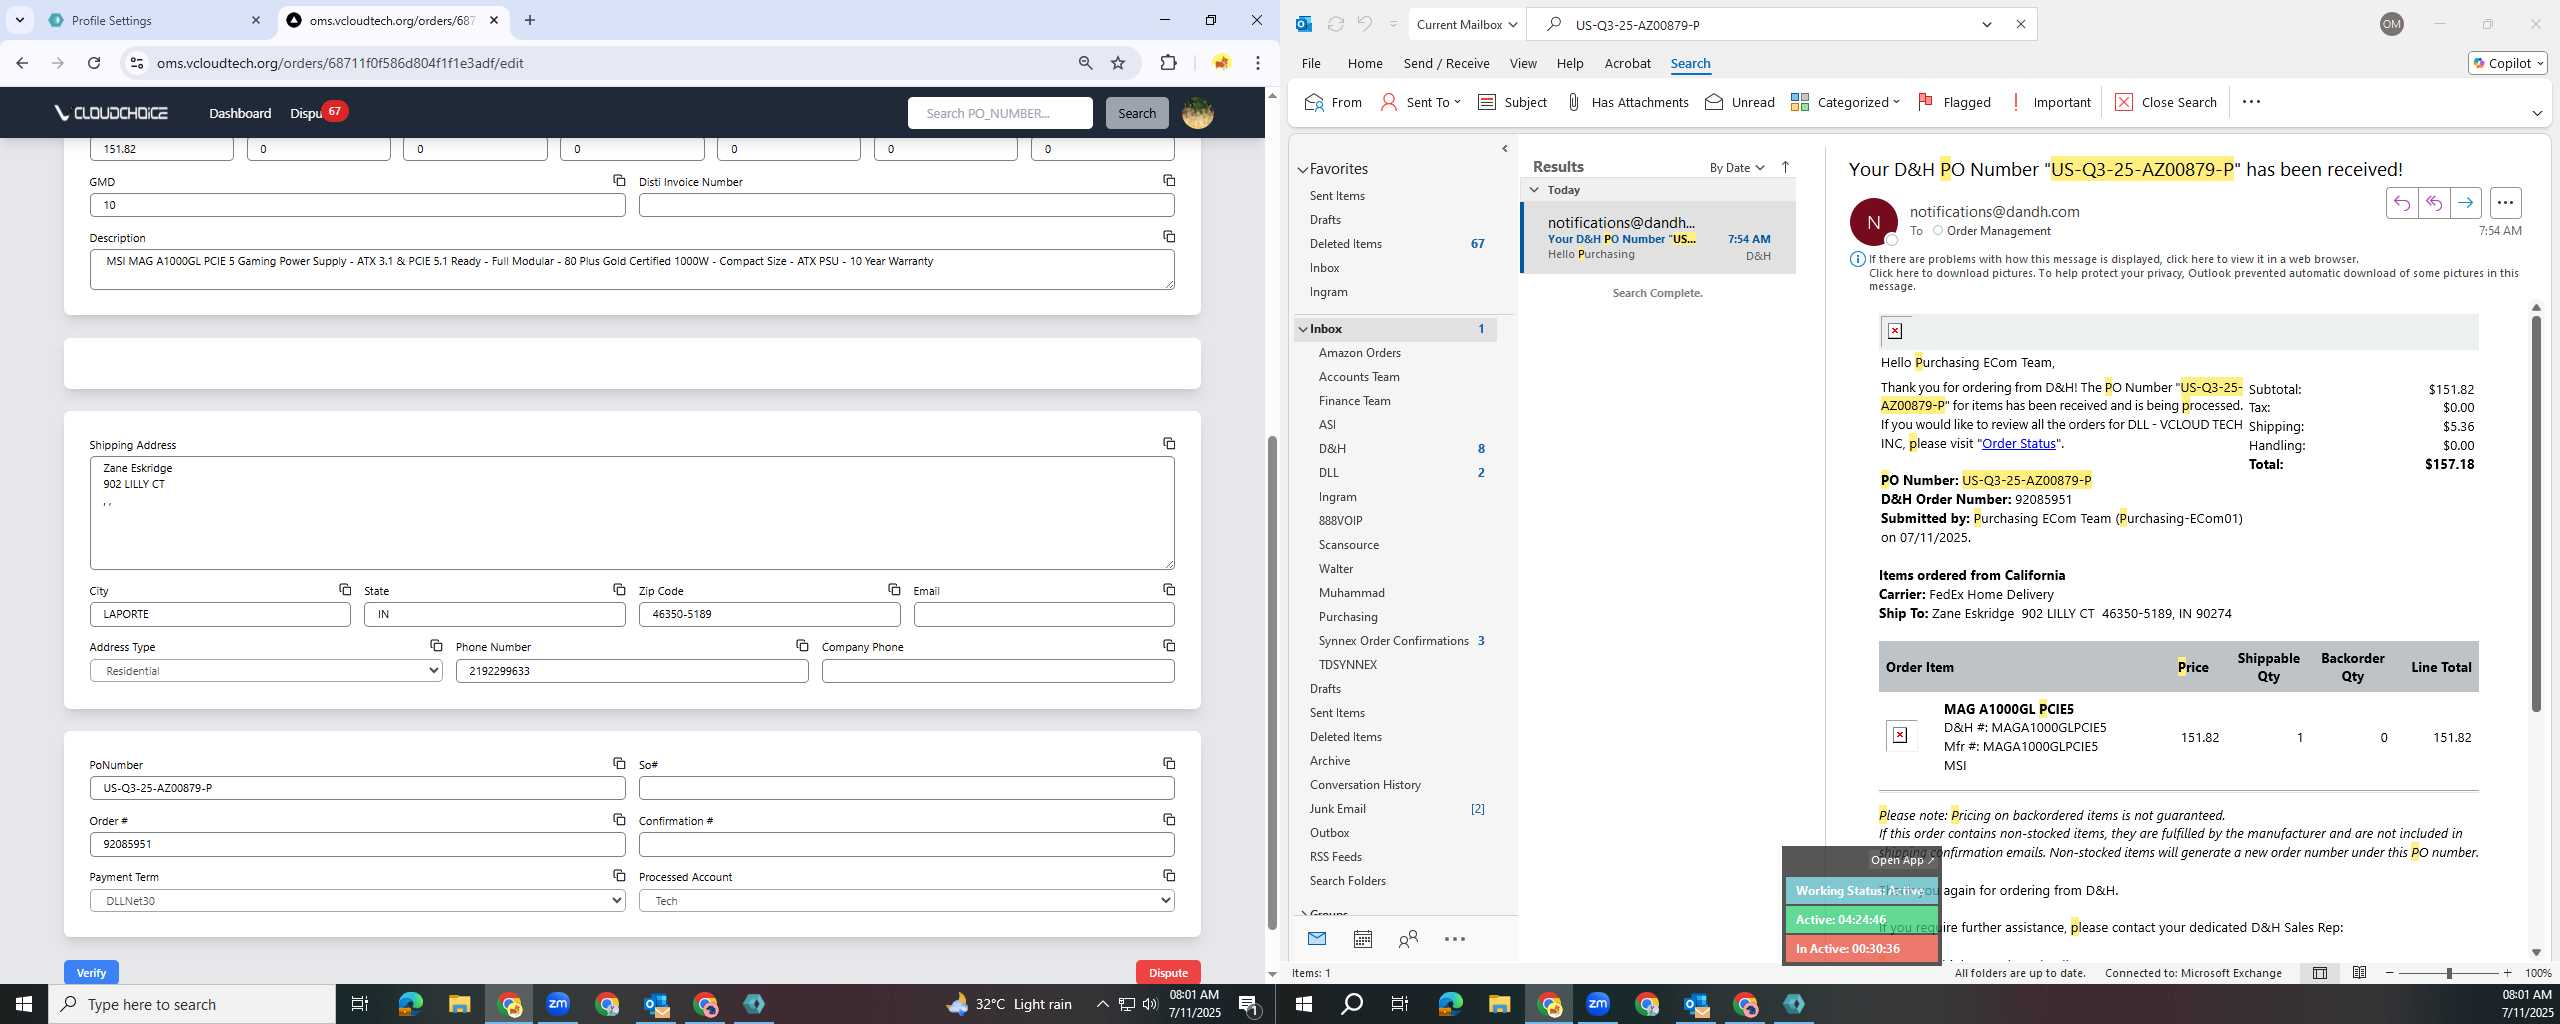The width and height of the screenshot is (2560, 1024).
Task: Switch to Profile Settings browser tab
Action: tap(154, 20)
